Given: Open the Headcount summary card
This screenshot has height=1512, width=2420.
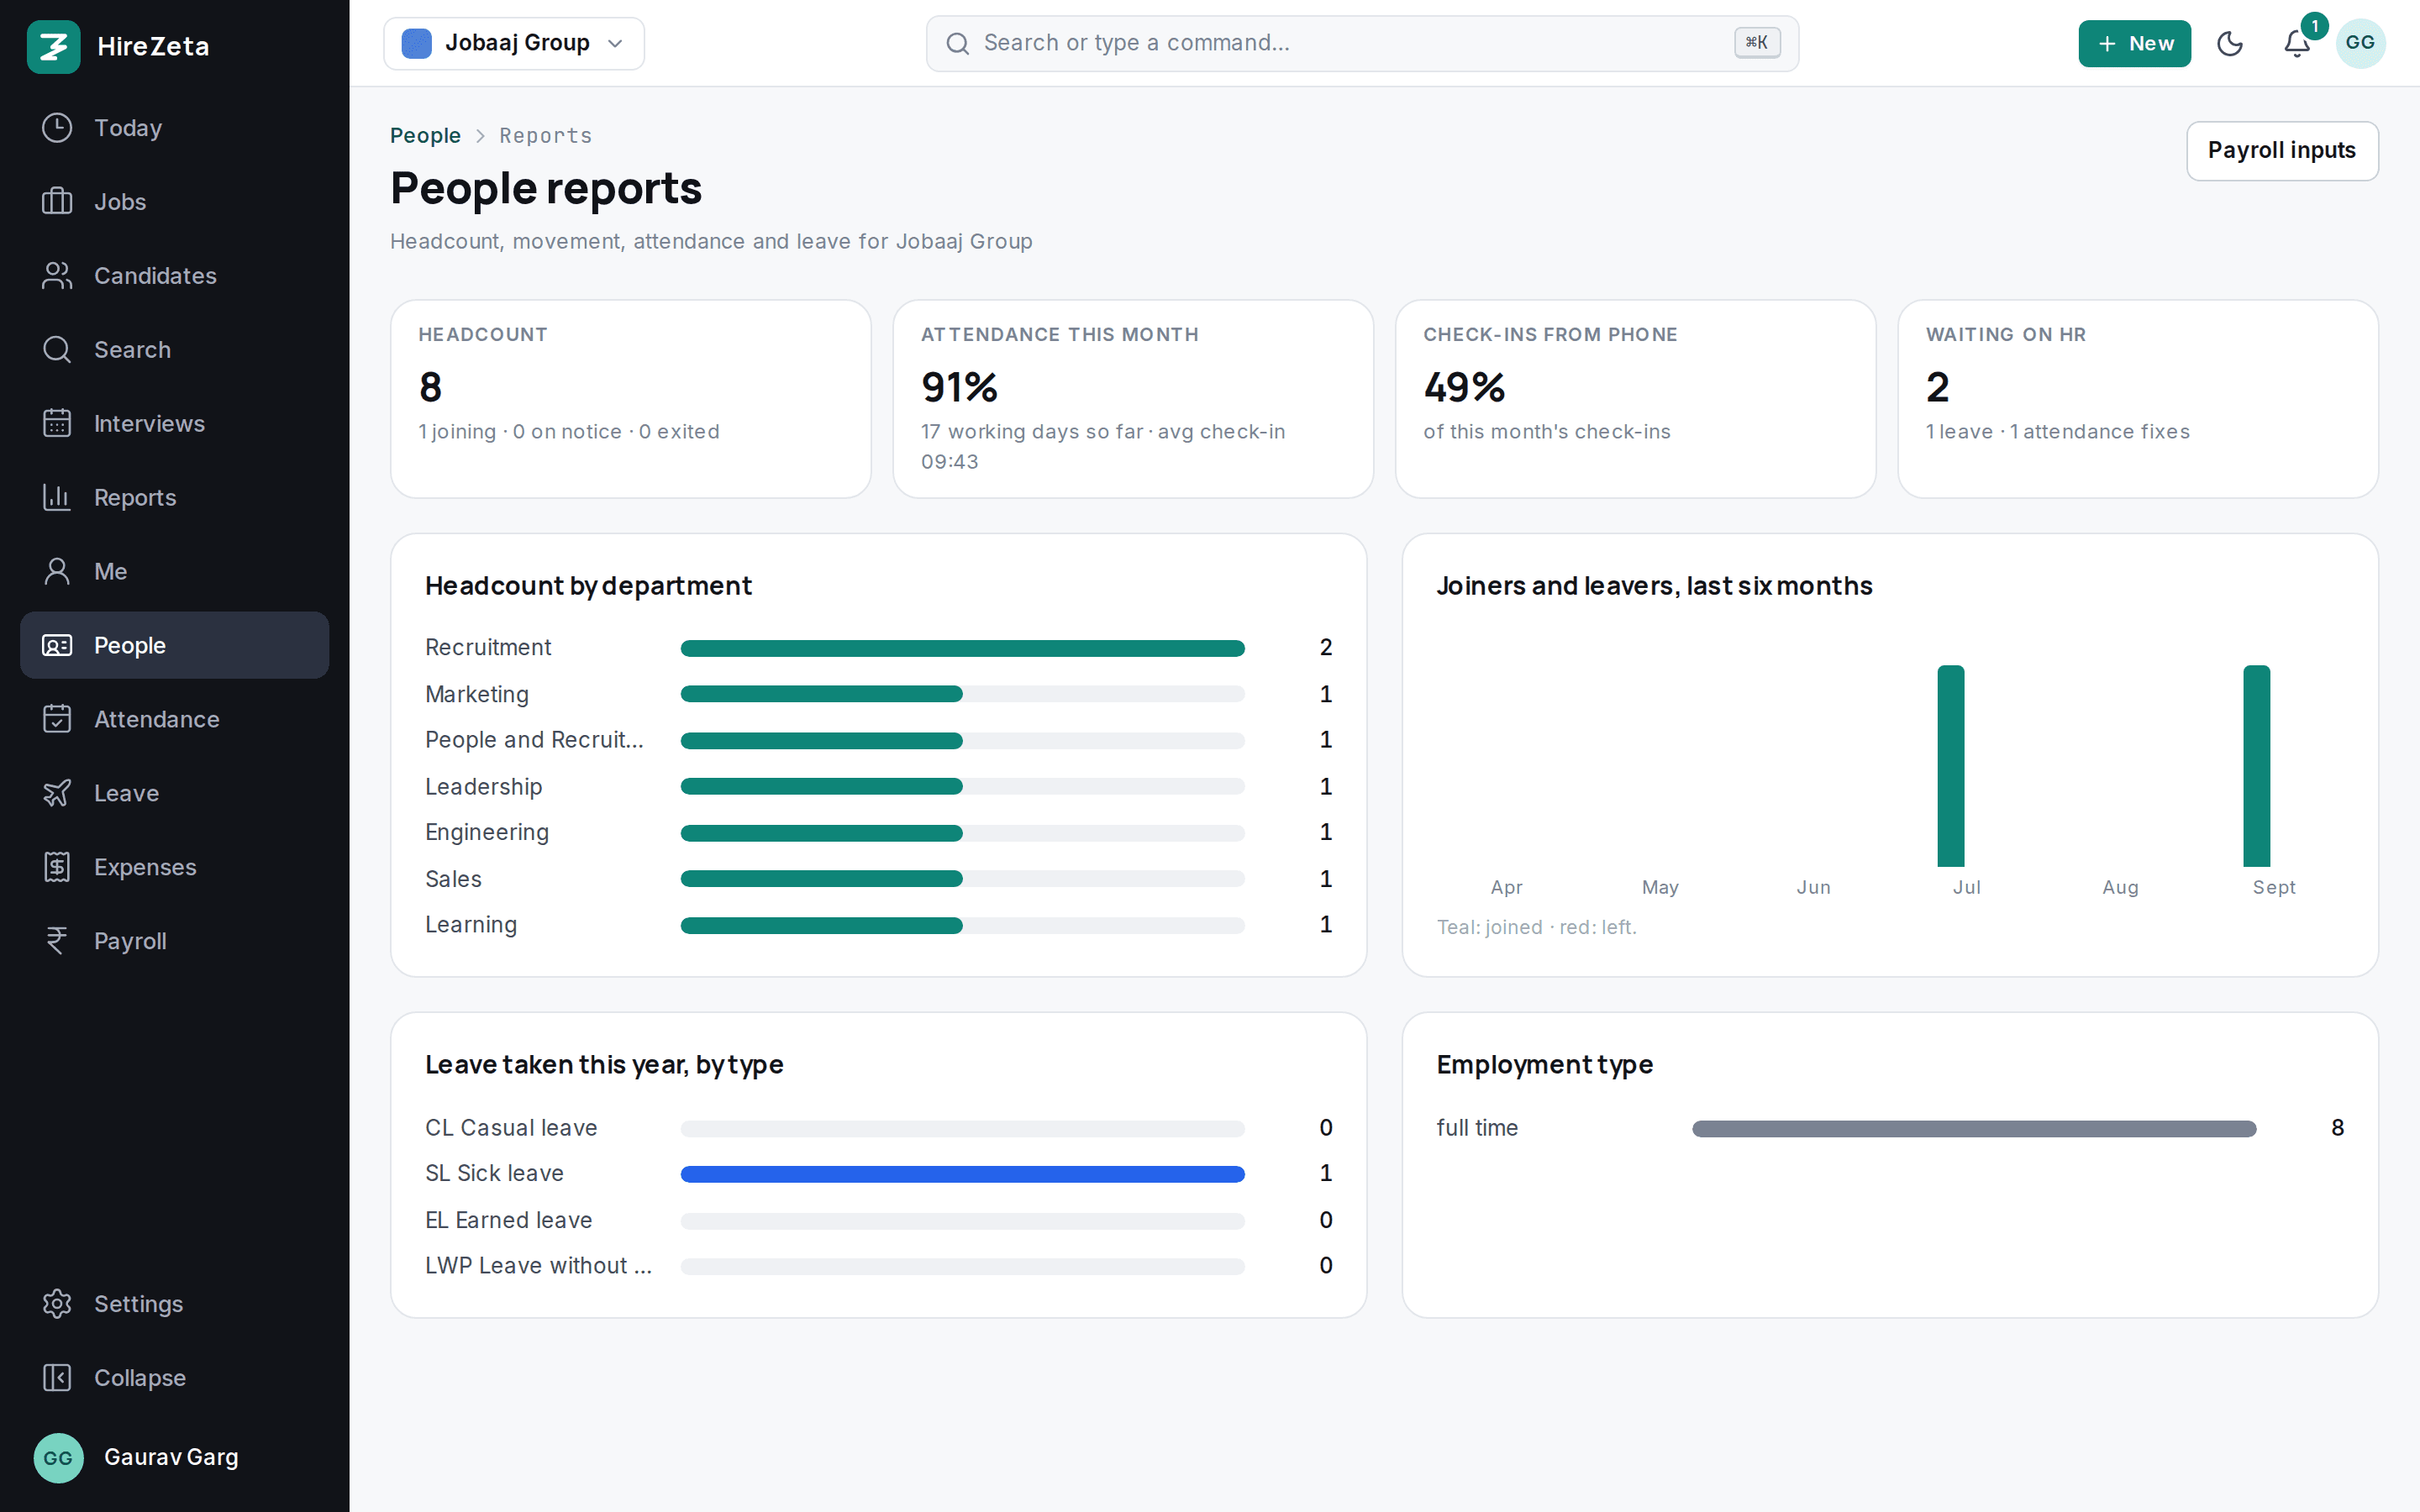Looking at the screenshot, I should (x=631, y=399).
